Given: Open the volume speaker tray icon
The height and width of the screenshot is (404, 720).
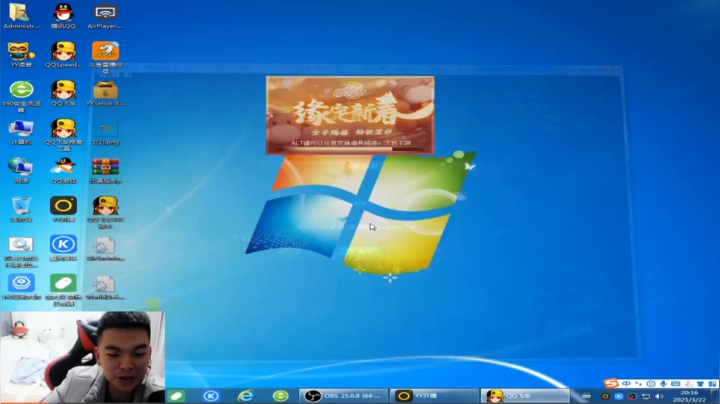Looking at the screenshot, I should (659, 396).
